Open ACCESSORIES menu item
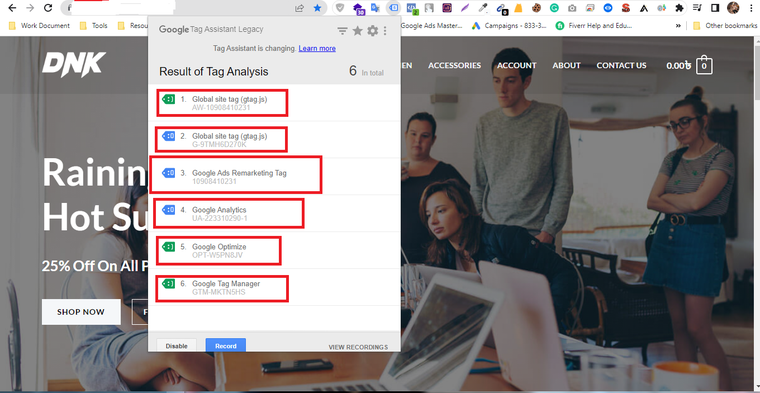The width and height of the screenshot is (760, 393). [x=454, y=65]
